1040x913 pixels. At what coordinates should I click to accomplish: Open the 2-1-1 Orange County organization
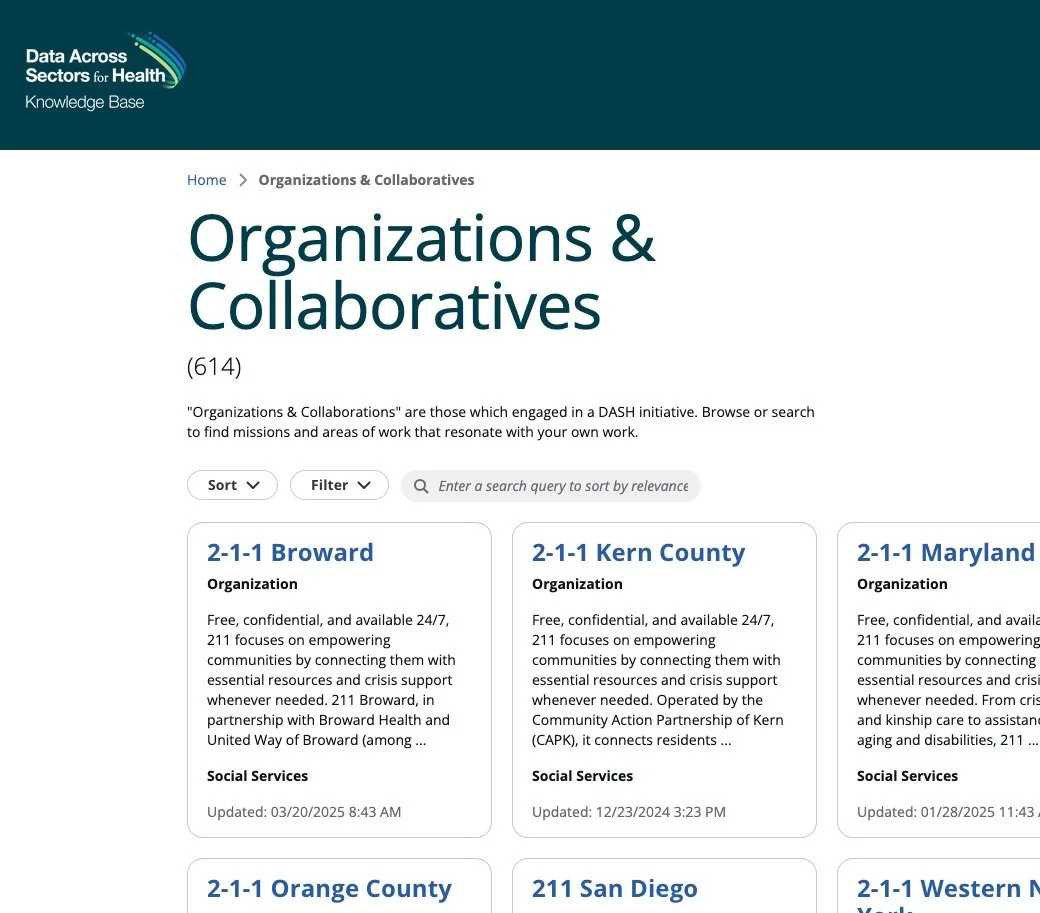(x=329, y=888)
